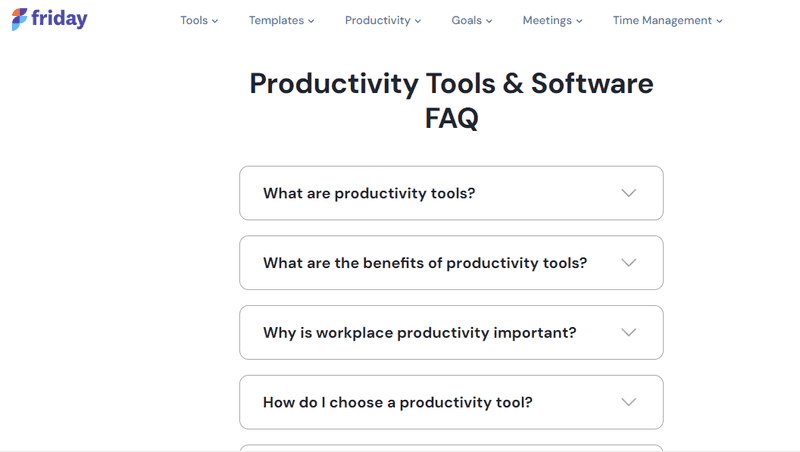This screenshot has width=800, height=452.
Task: Expand 'How do I choose a productivity tool?' chevron
Action: coord(629,402)
